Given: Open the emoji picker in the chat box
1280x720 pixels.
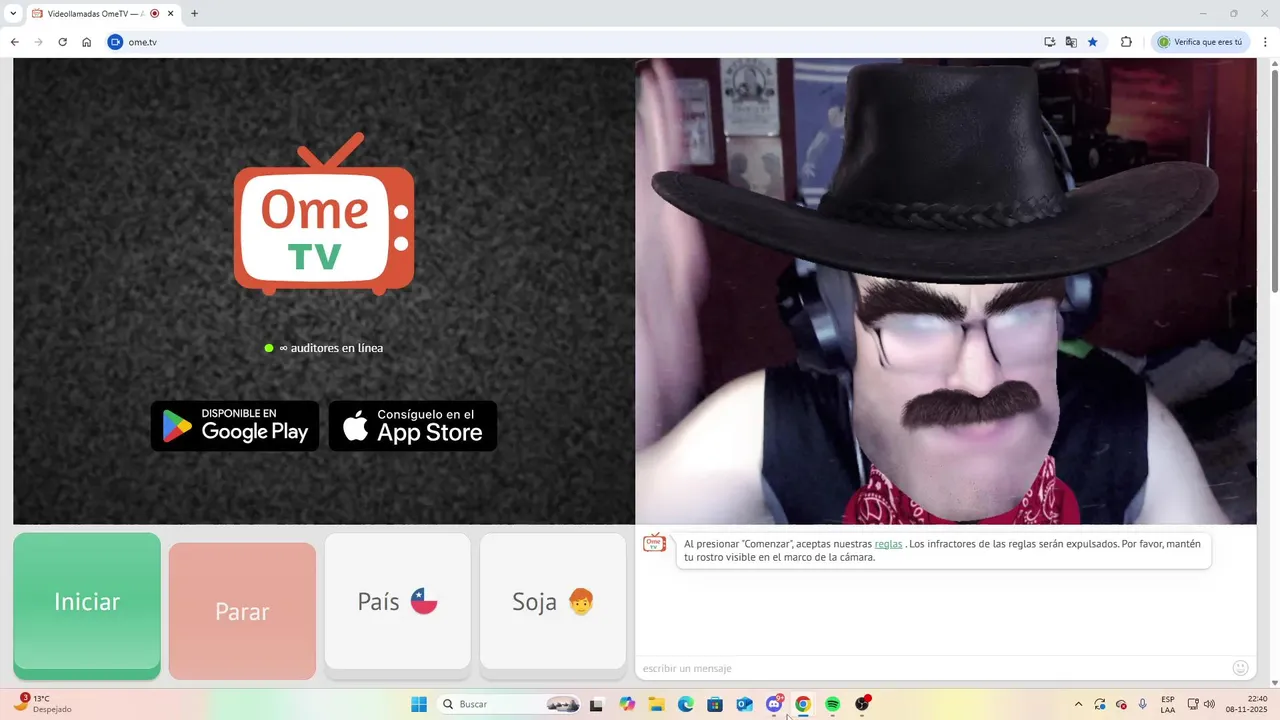Looking at the screenshot, I should tap(1240, 668).
